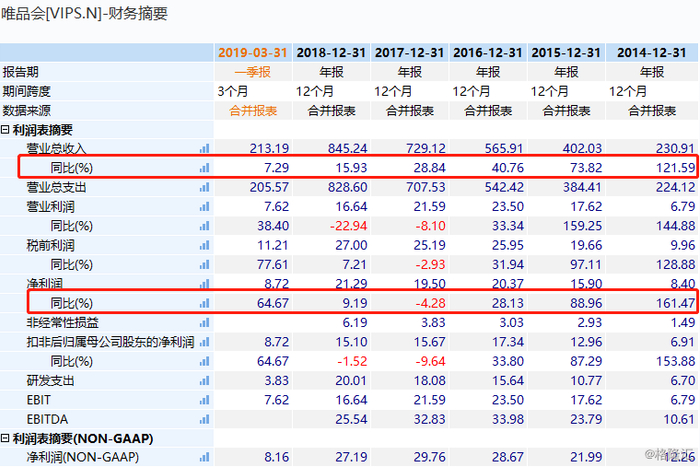Click revenue value 845.24
Viewport: 700px width, 467px height.
[347, 148]
